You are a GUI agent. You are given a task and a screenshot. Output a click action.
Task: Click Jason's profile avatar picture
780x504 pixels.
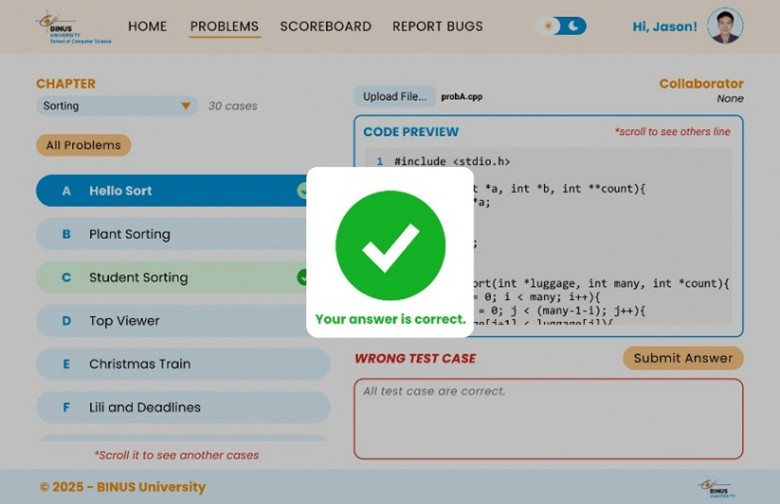(724, 26)
